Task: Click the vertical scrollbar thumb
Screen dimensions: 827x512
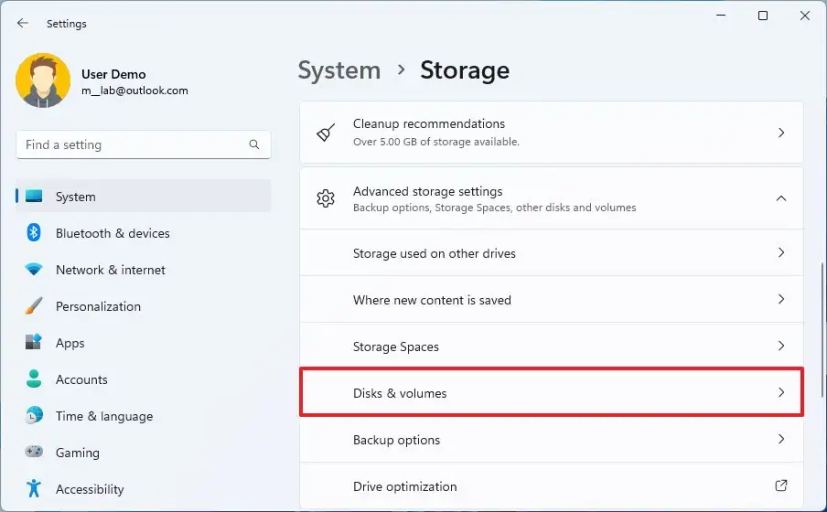Action: 822,330
